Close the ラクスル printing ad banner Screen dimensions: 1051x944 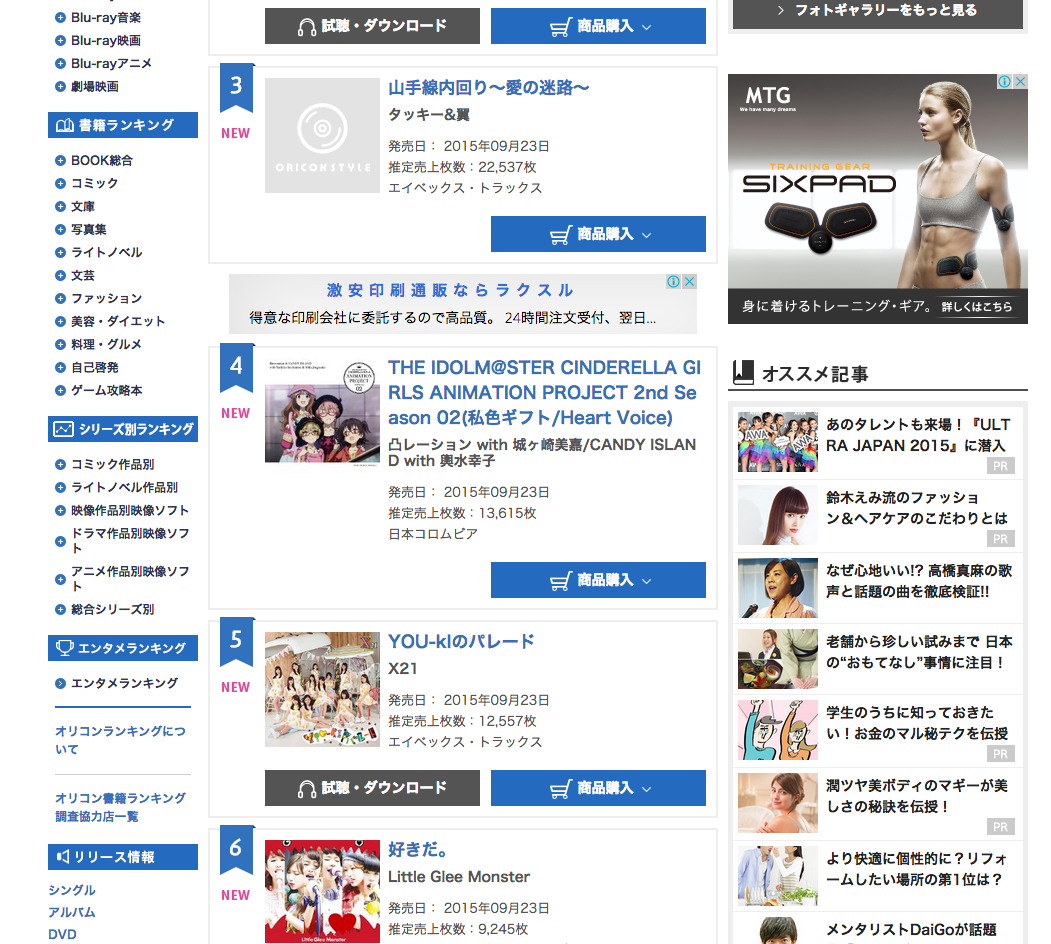point(689,282)
